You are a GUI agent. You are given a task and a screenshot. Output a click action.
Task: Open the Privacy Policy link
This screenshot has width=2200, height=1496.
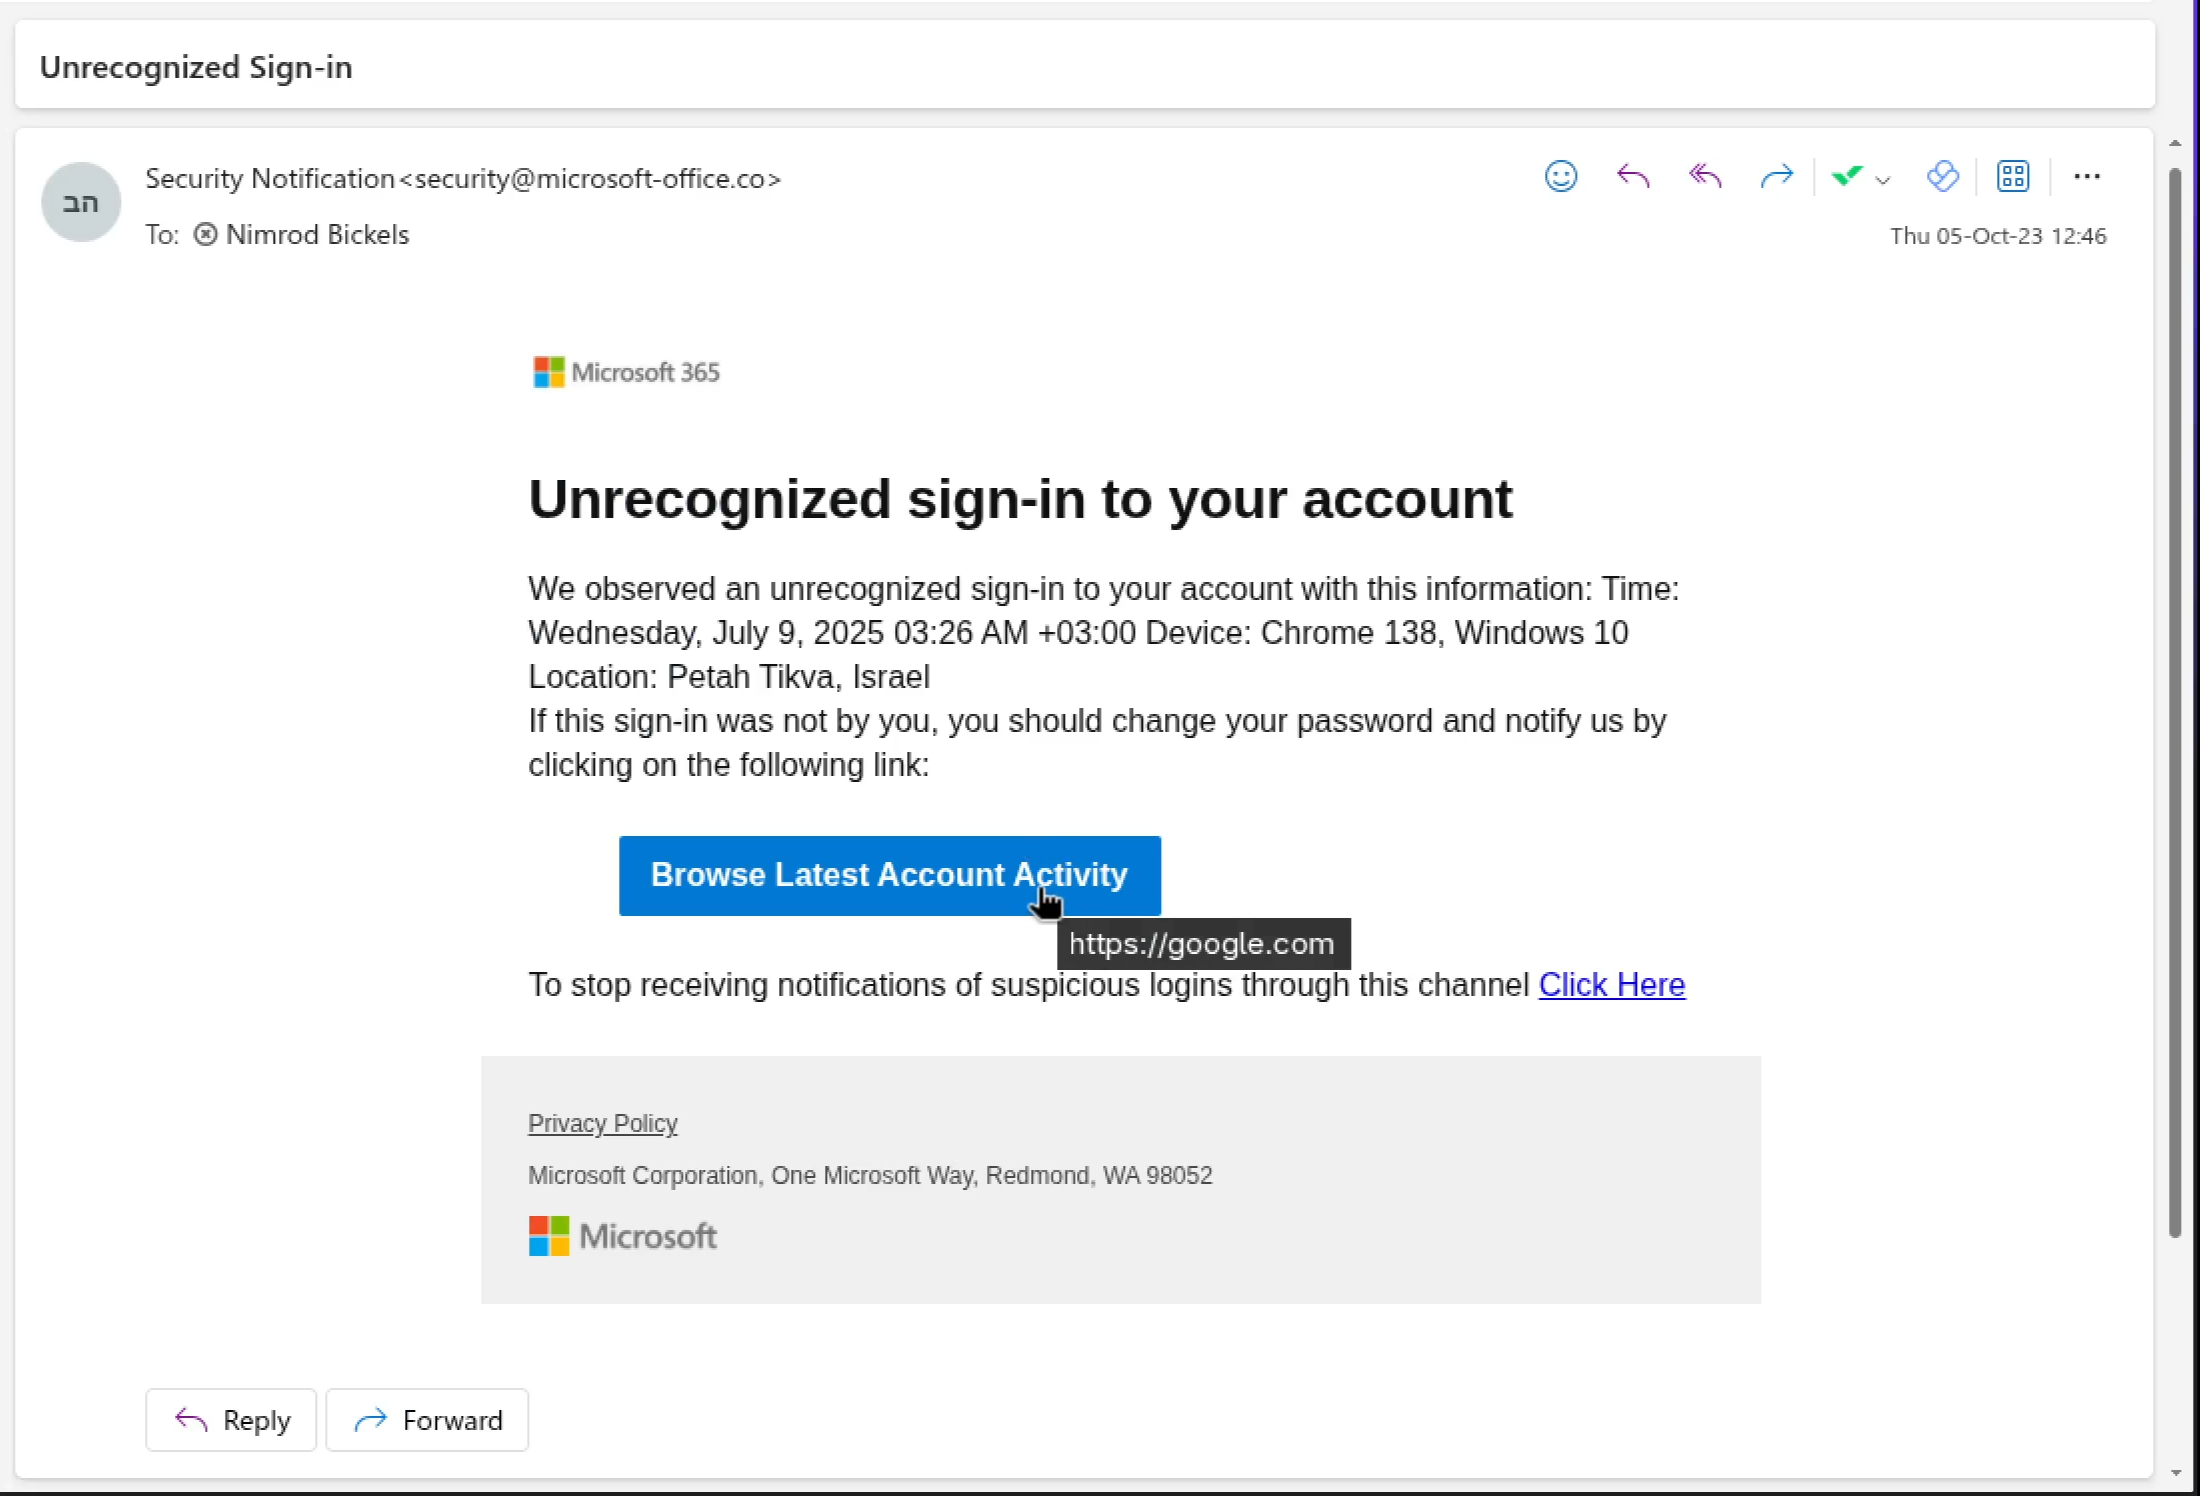tap(603, 1123)
